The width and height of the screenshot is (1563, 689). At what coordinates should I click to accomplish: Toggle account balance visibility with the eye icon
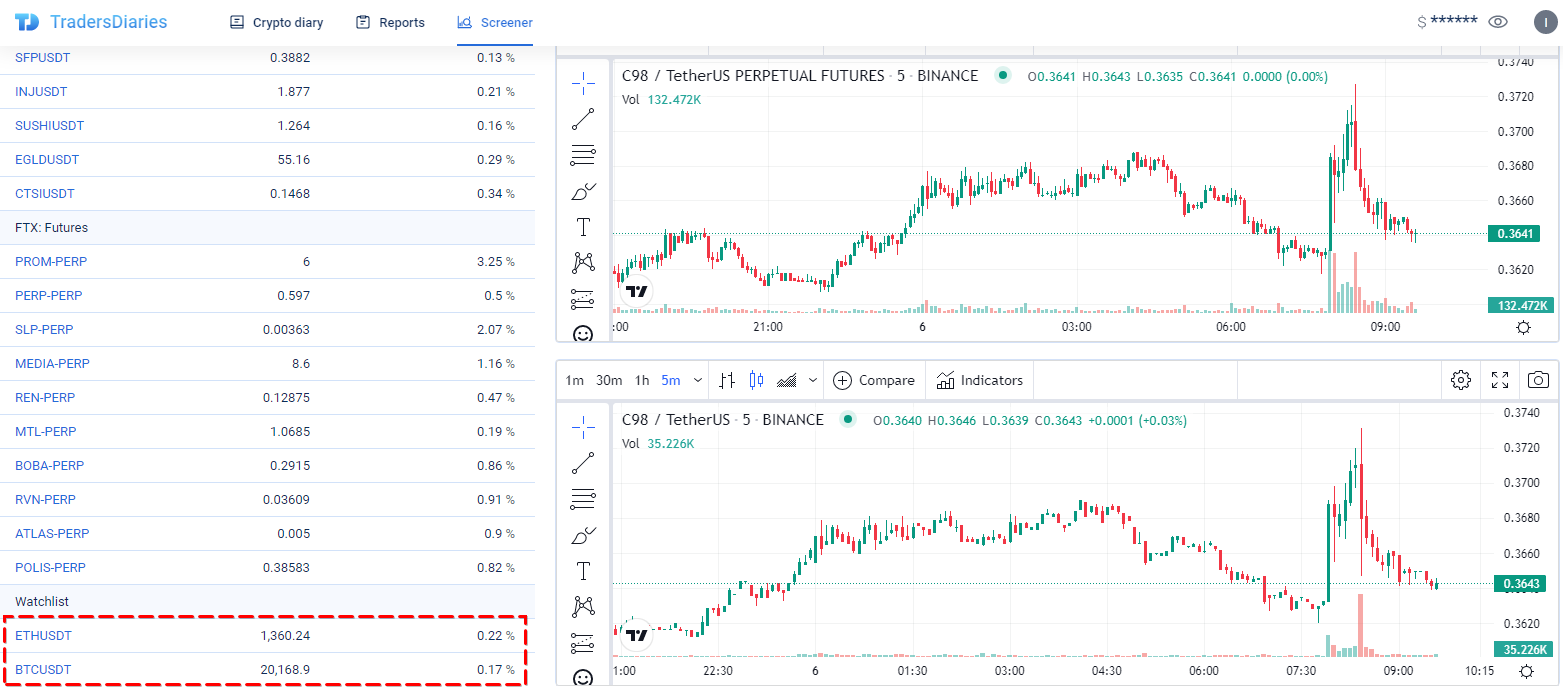1498,20
